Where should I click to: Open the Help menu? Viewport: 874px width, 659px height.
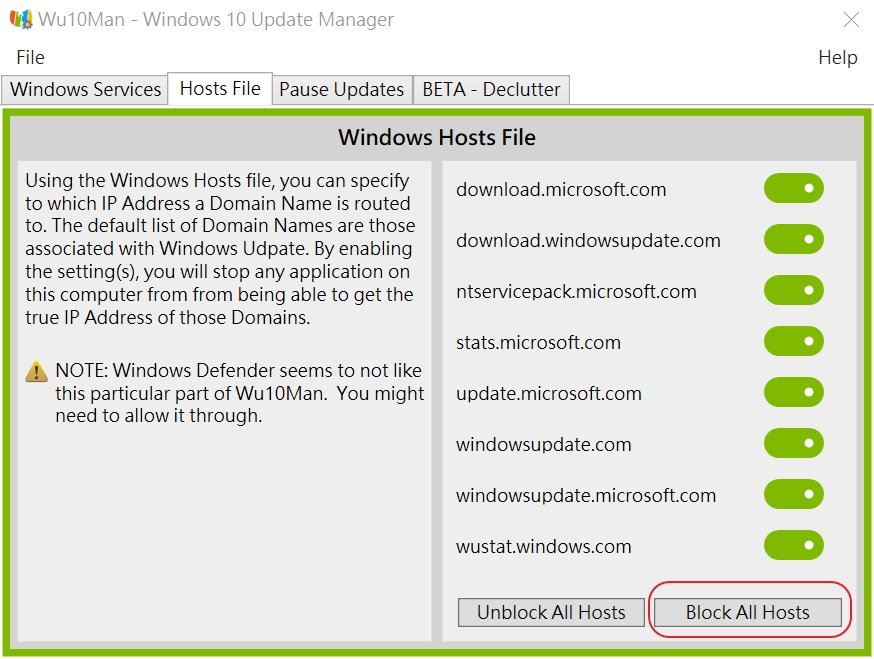pyautogui.click(x=837, y=57)
